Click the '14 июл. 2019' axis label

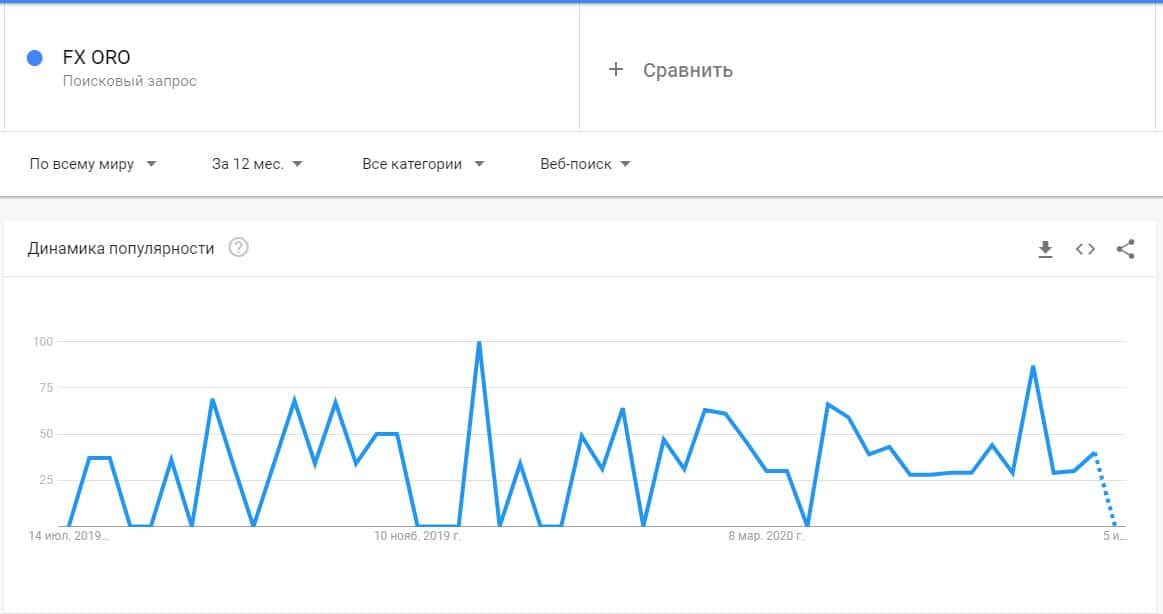point(68,537)
